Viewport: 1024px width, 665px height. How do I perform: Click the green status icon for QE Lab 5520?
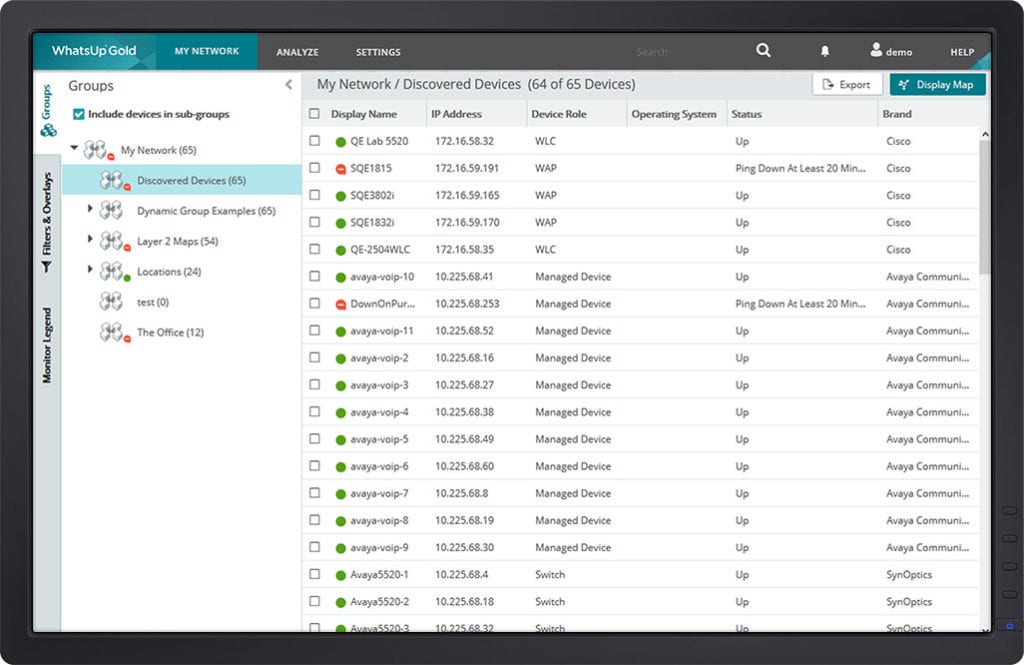point(341,142)
